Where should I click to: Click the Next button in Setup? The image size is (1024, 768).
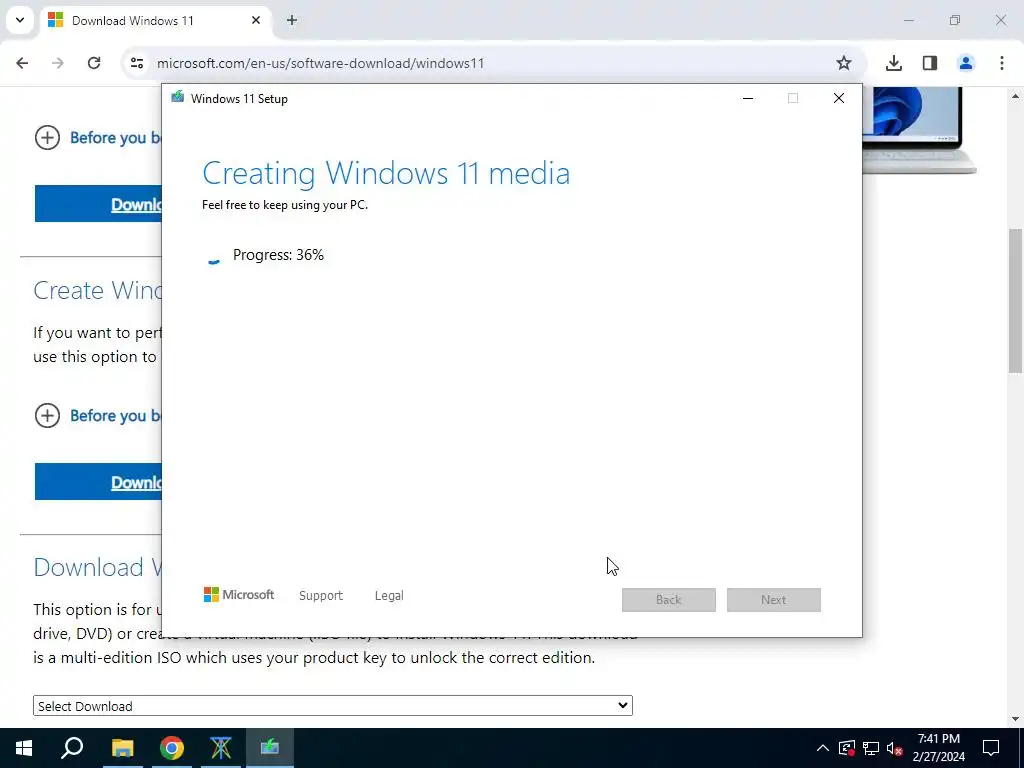[774, 600]
